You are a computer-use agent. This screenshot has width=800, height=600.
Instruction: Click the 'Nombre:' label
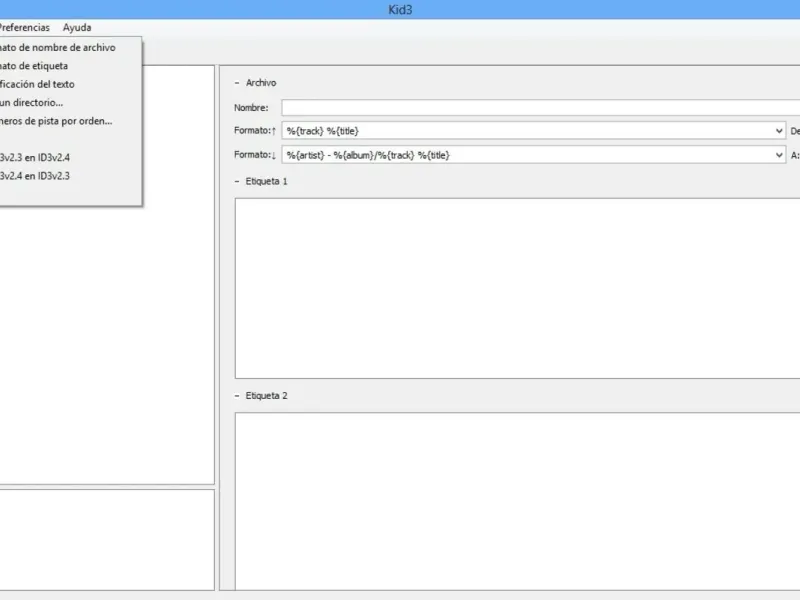[251, 108]
